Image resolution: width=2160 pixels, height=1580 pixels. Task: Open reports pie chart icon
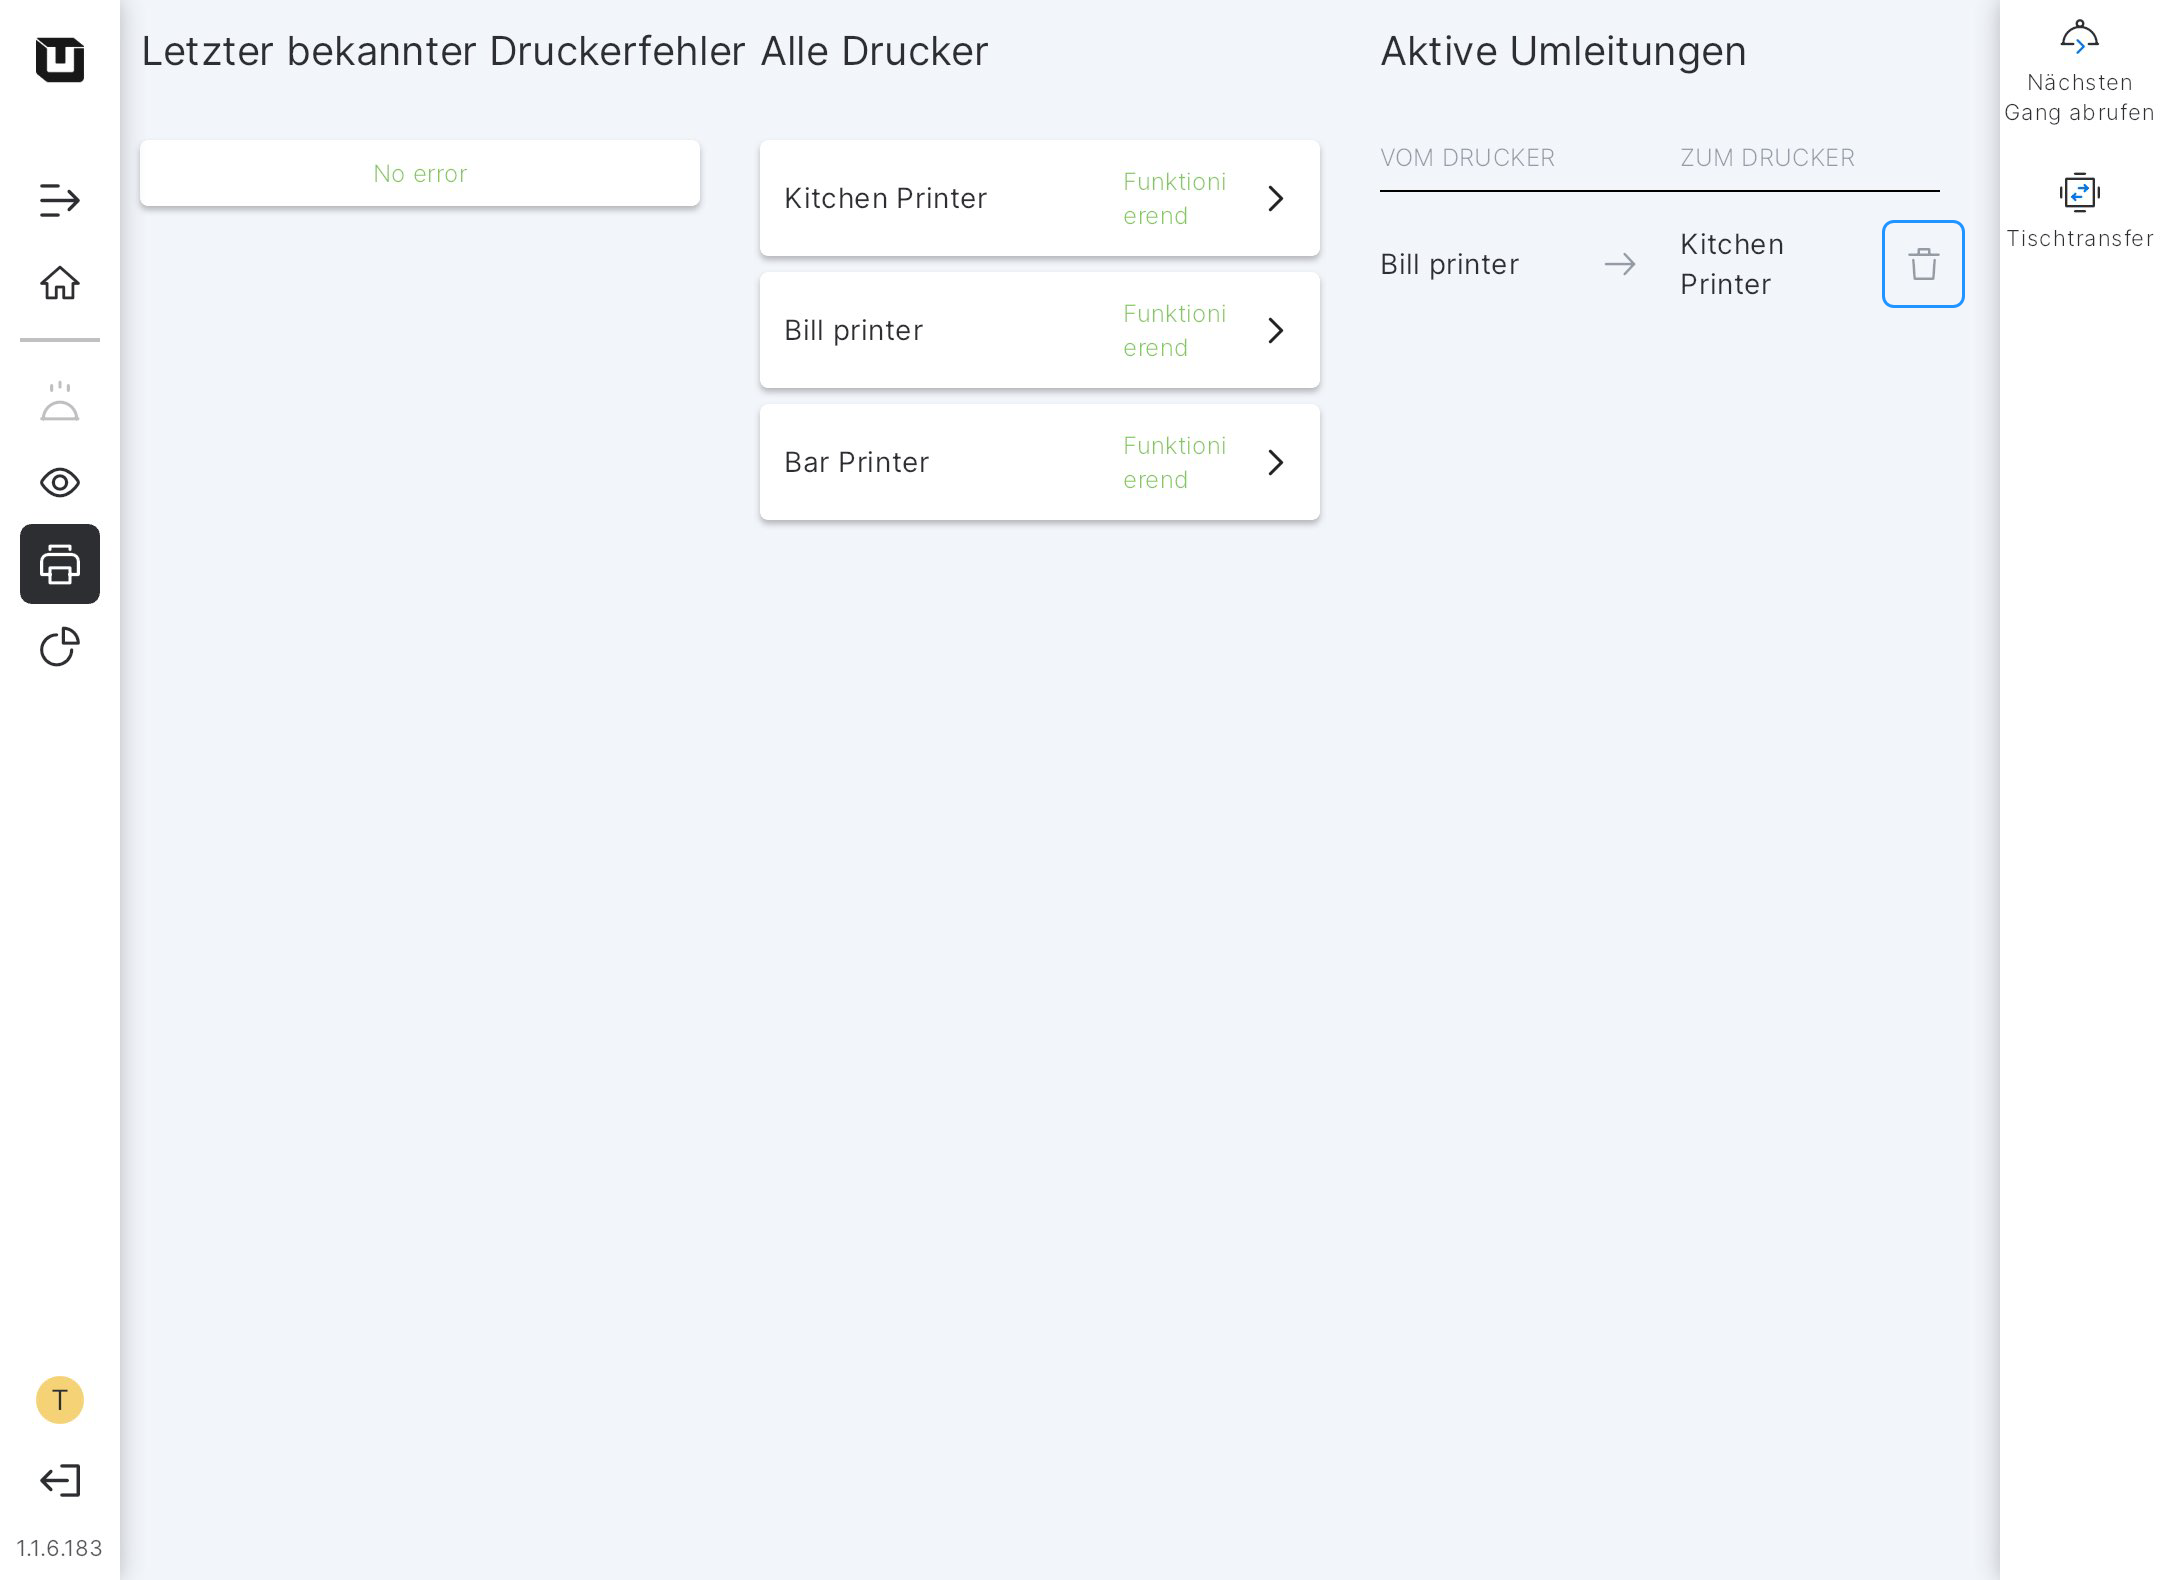60,647
